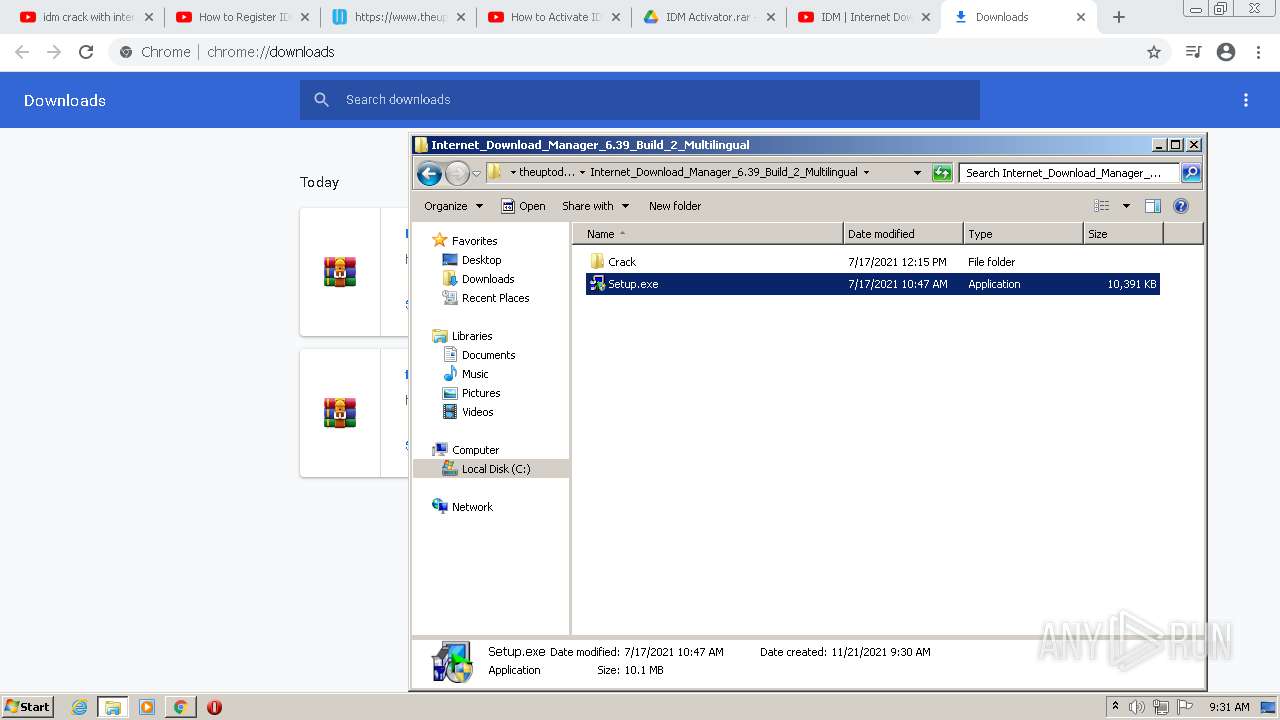Viewport: 1280px width, 720px height.
Task: Sort by Size column header
Action: [x=1123, y=234]
